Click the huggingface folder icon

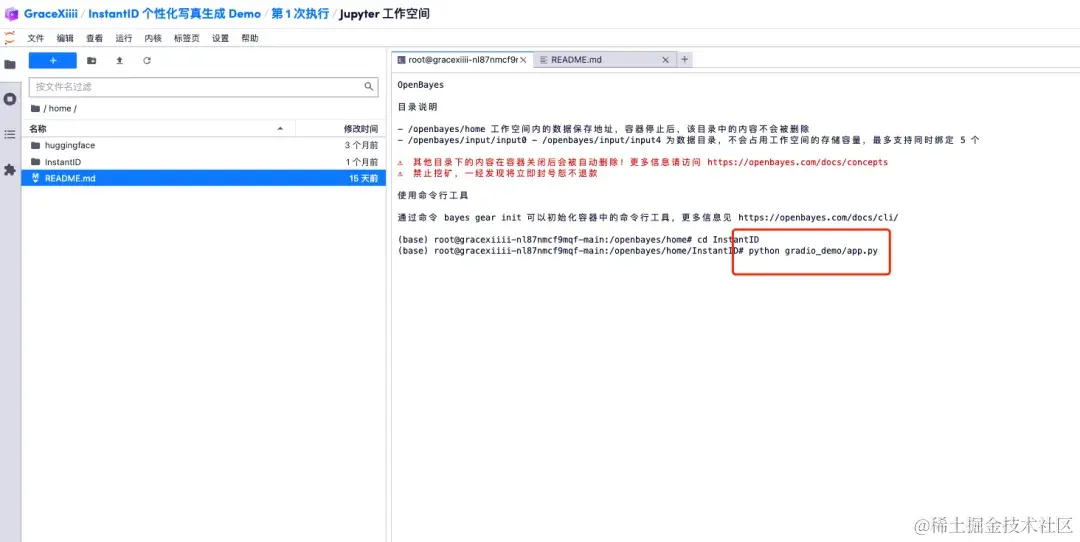pyautogui.click(x=36, y=145)
